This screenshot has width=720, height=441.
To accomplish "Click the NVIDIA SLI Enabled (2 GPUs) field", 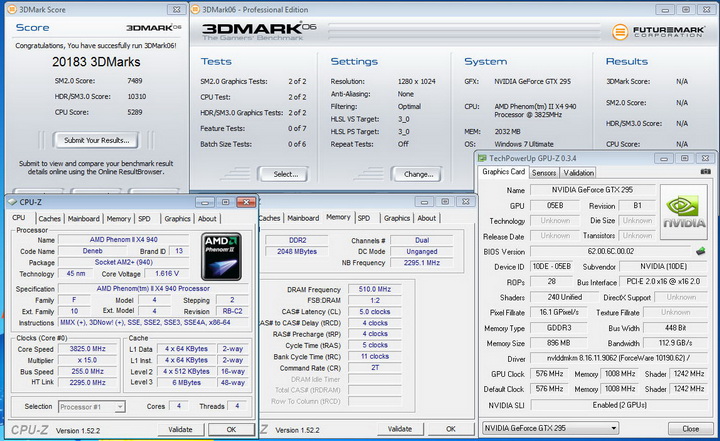I will (x=619, y=405).
